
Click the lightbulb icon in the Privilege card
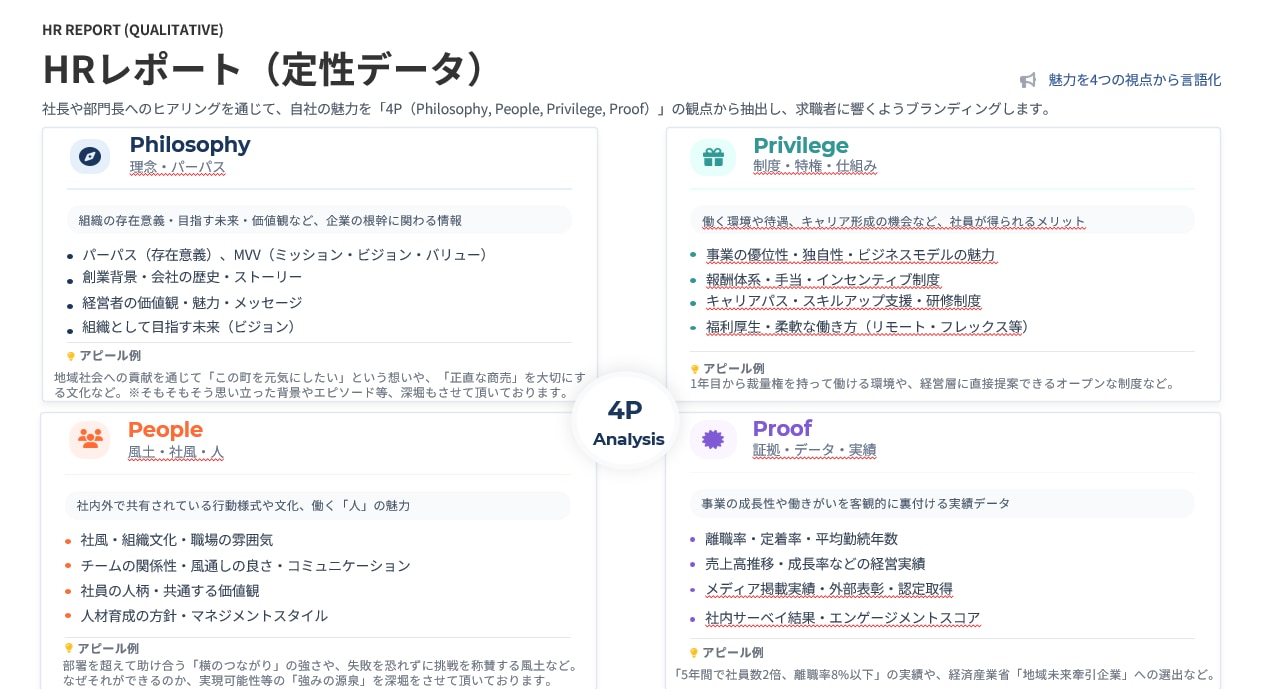coord(695,369)
